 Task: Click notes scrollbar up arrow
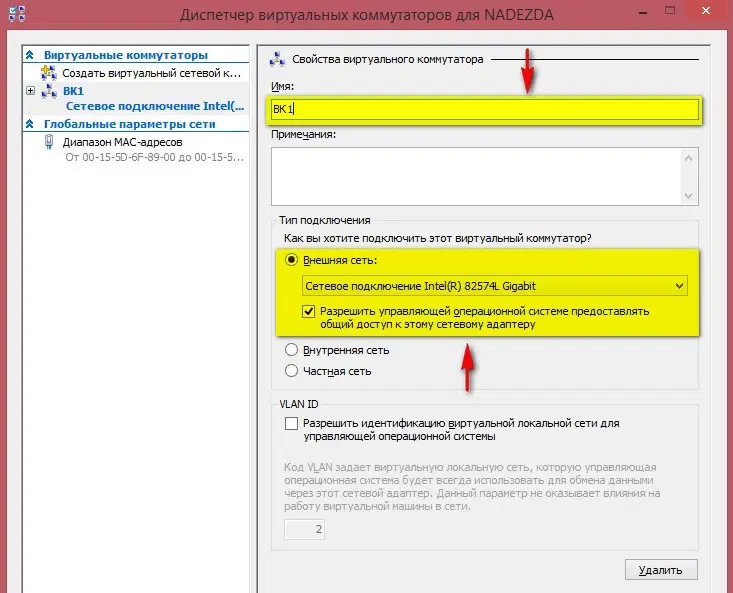point(688,158)
